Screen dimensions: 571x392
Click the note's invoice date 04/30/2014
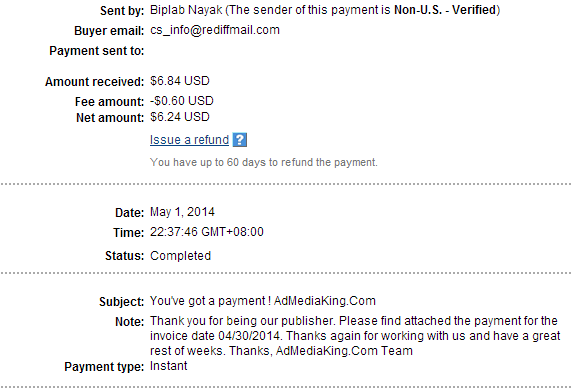pyautogui.click(x=251, y=336)
